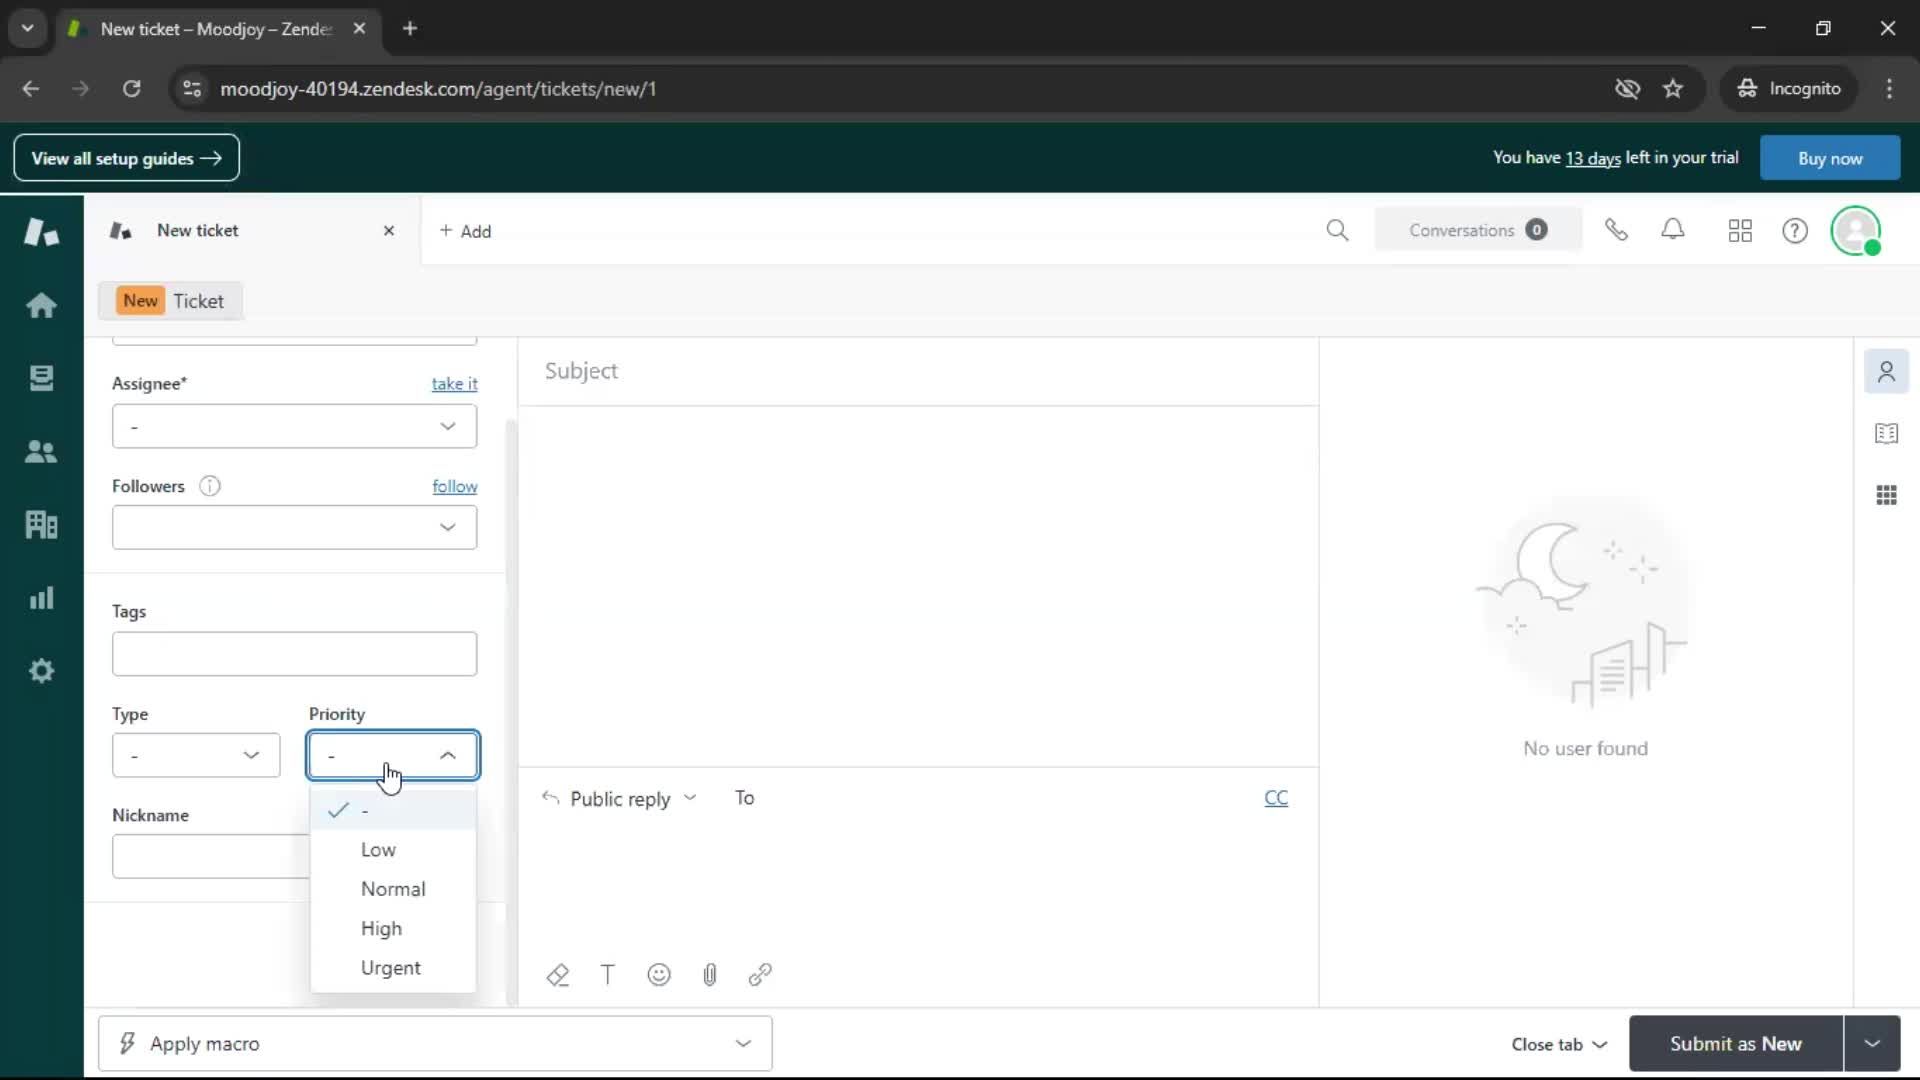Open the Type dropdown

(196, 755)
